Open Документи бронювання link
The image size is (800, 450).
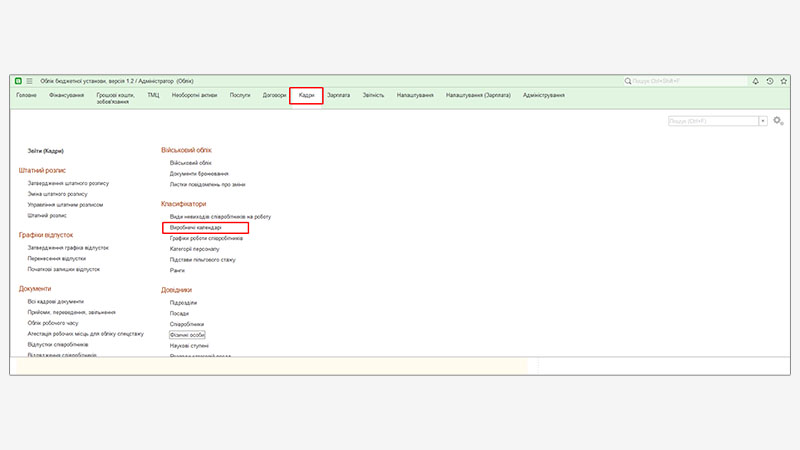[199, 173]
